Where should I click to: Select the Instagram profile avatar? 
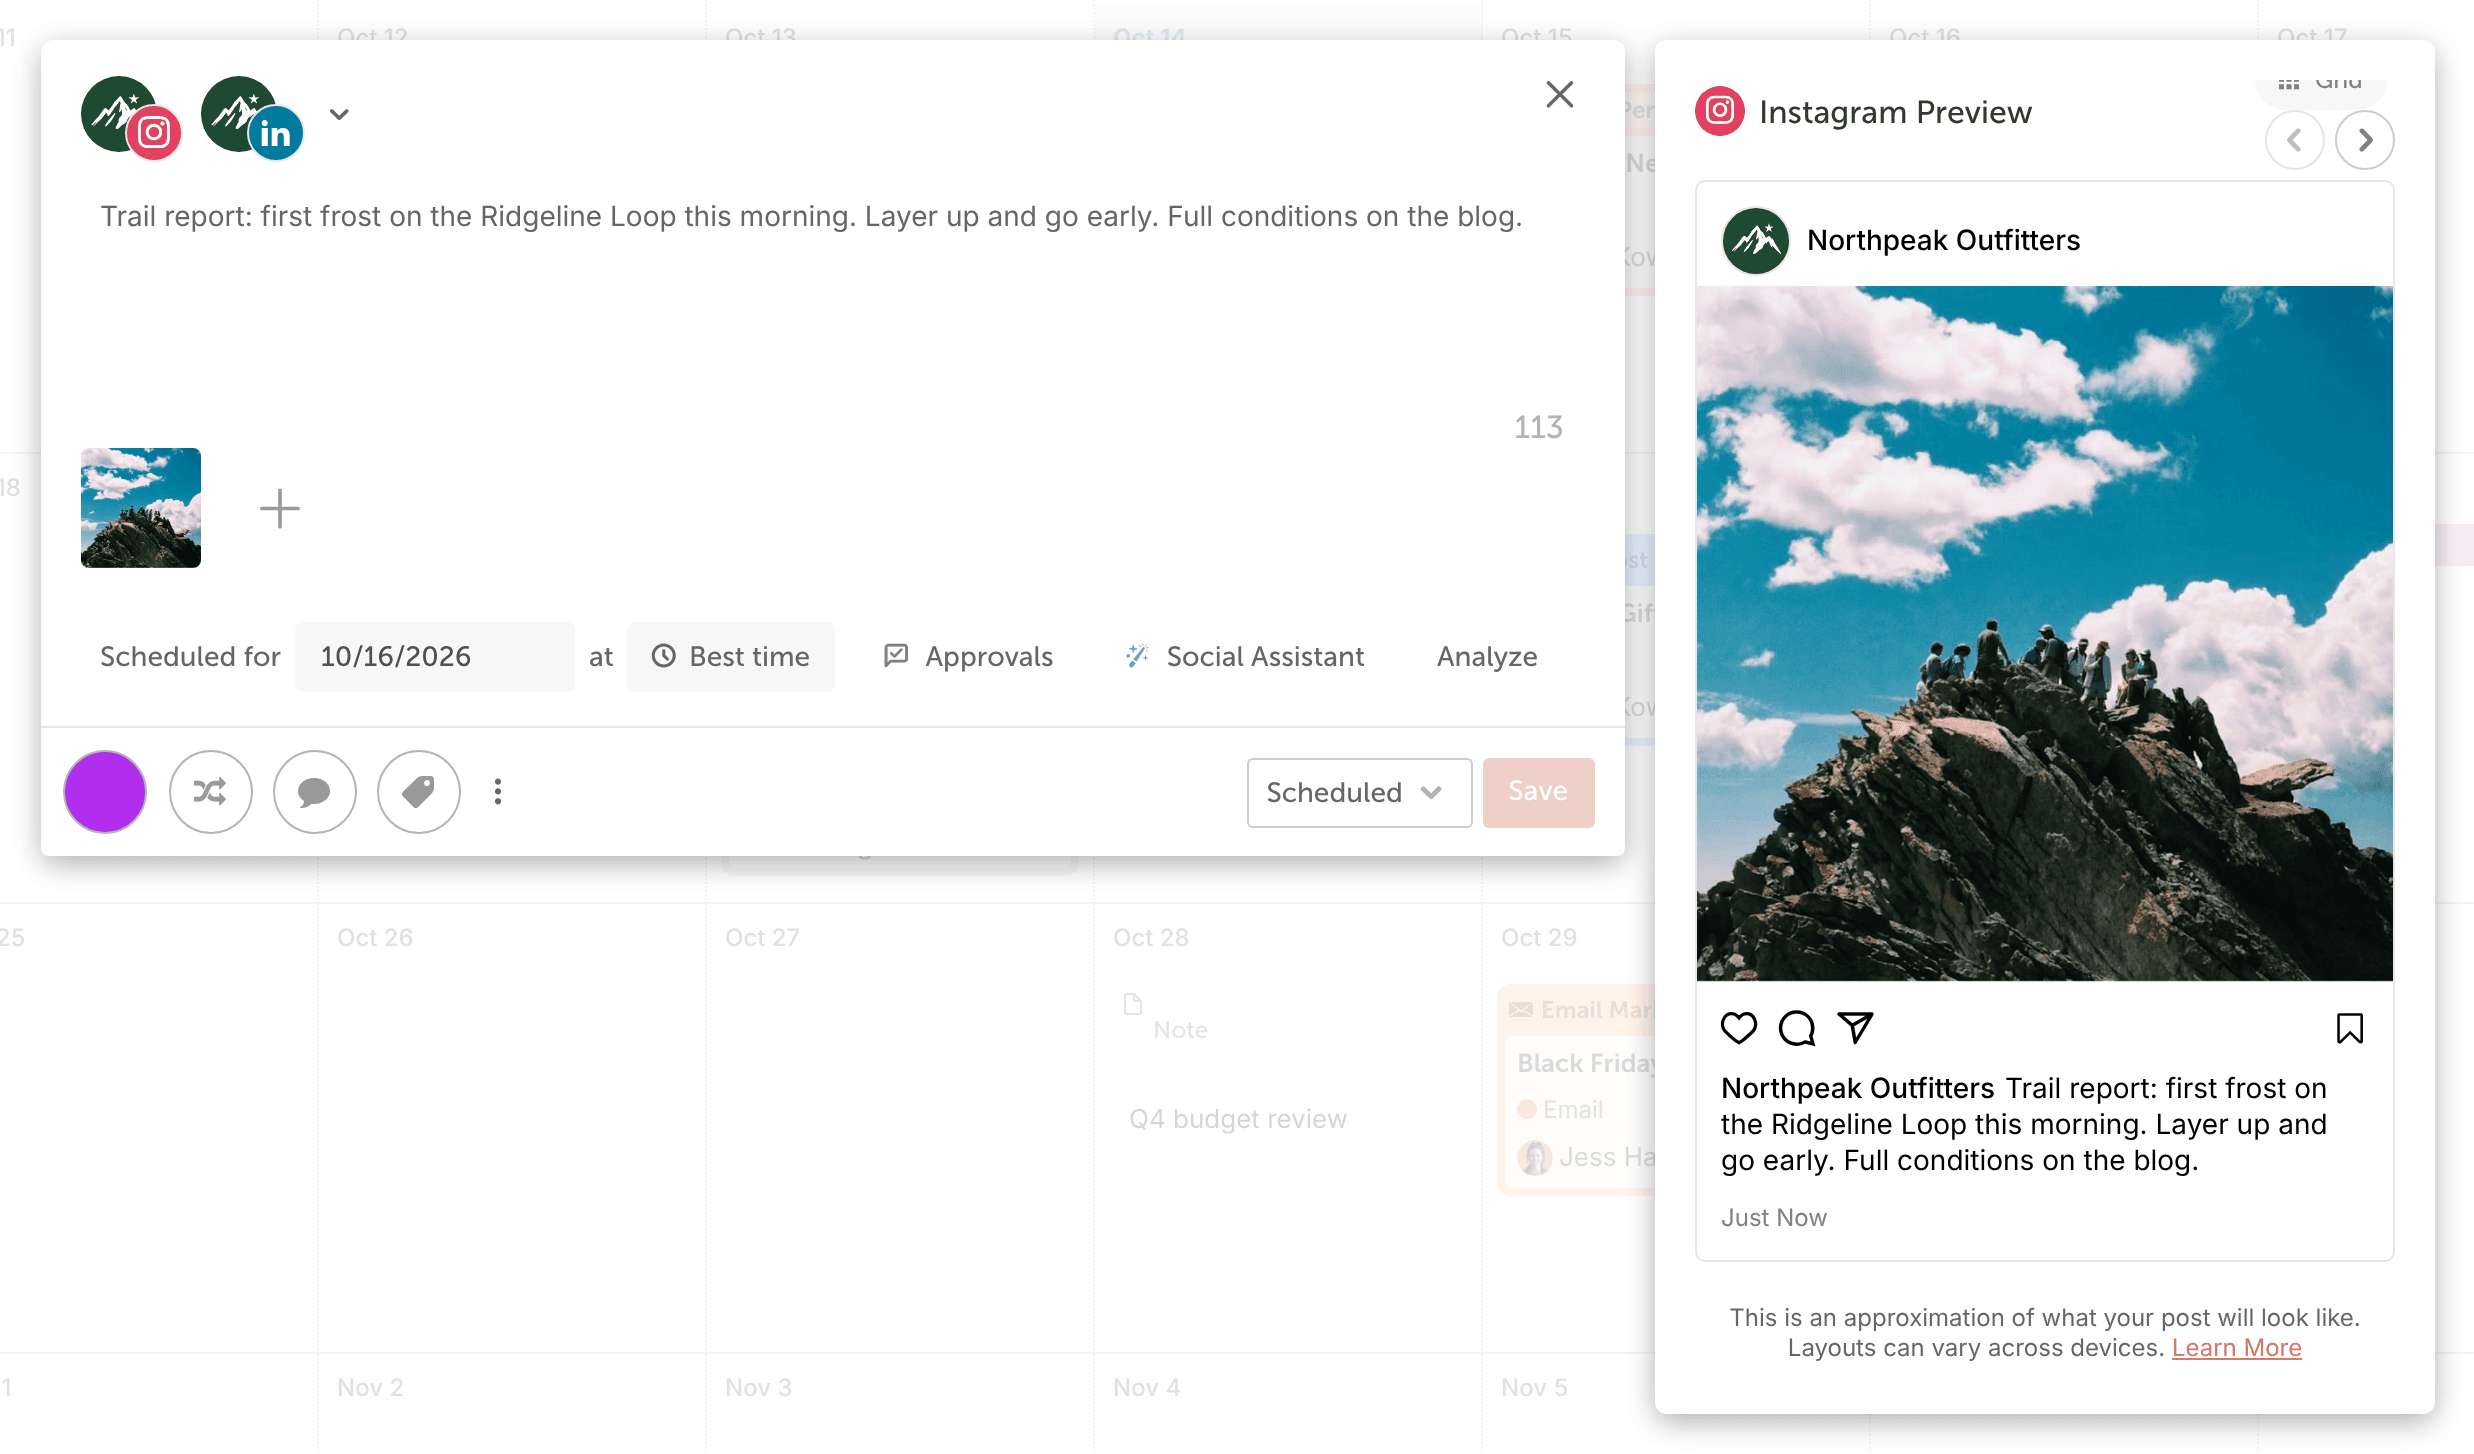pyautogui.click(x=130, y=117)
